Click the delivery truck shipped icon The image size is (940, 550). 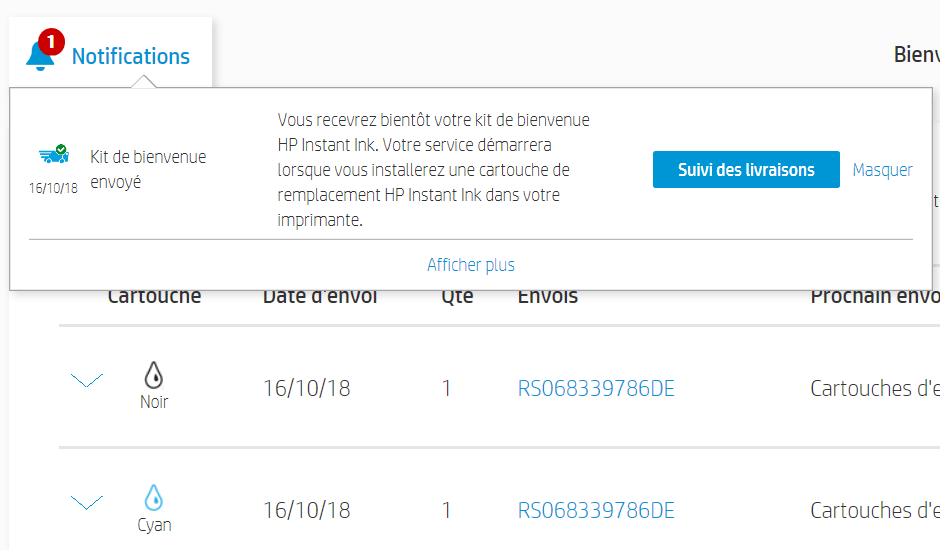click(x=54, y=154)
